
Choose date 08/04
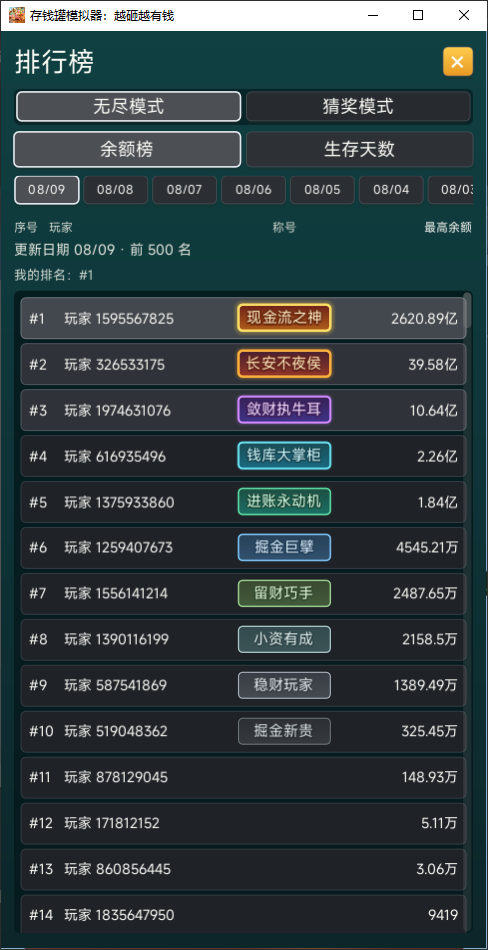[391, 190]
